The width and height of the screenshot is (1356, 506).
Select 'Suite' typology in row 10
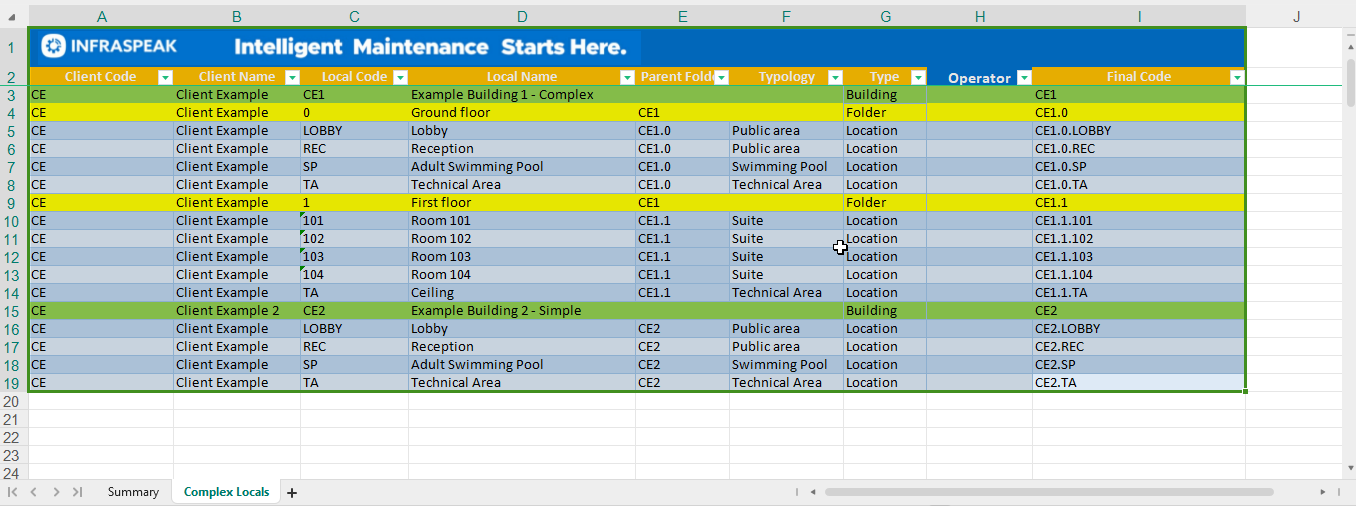tap(786, 221)
